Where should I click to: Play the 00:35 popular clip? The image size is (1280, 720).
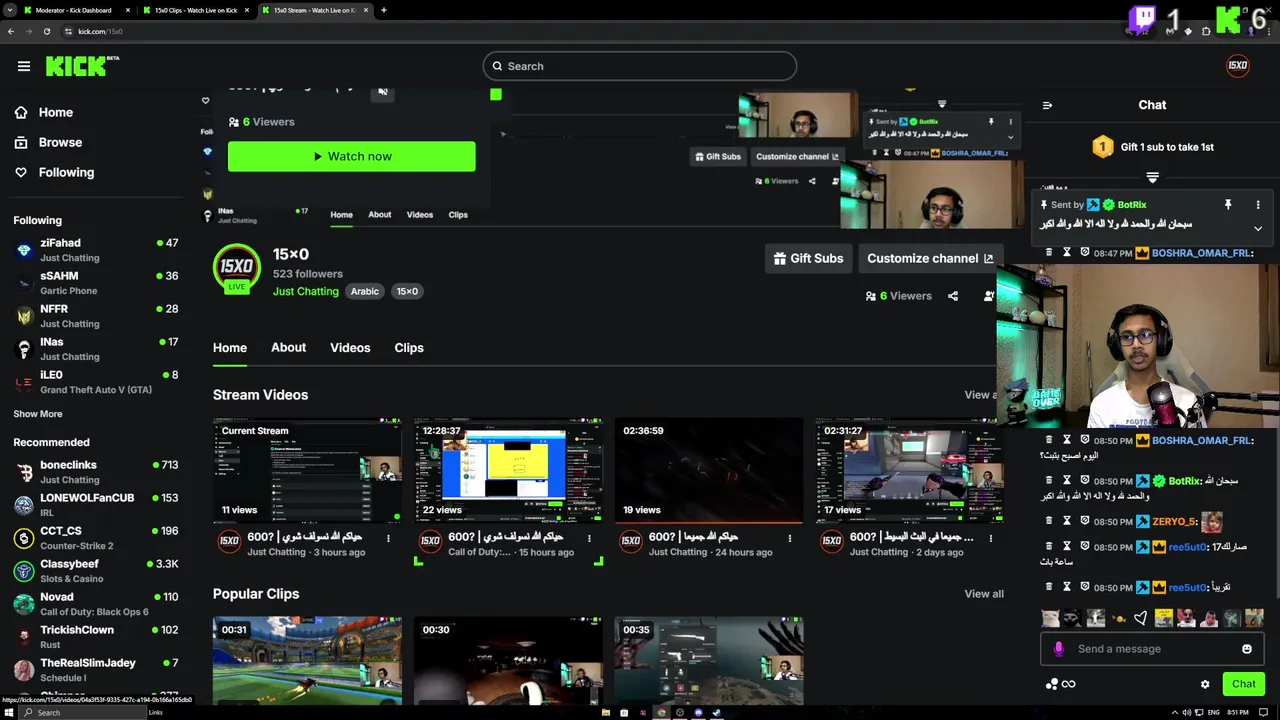(709, 661)
